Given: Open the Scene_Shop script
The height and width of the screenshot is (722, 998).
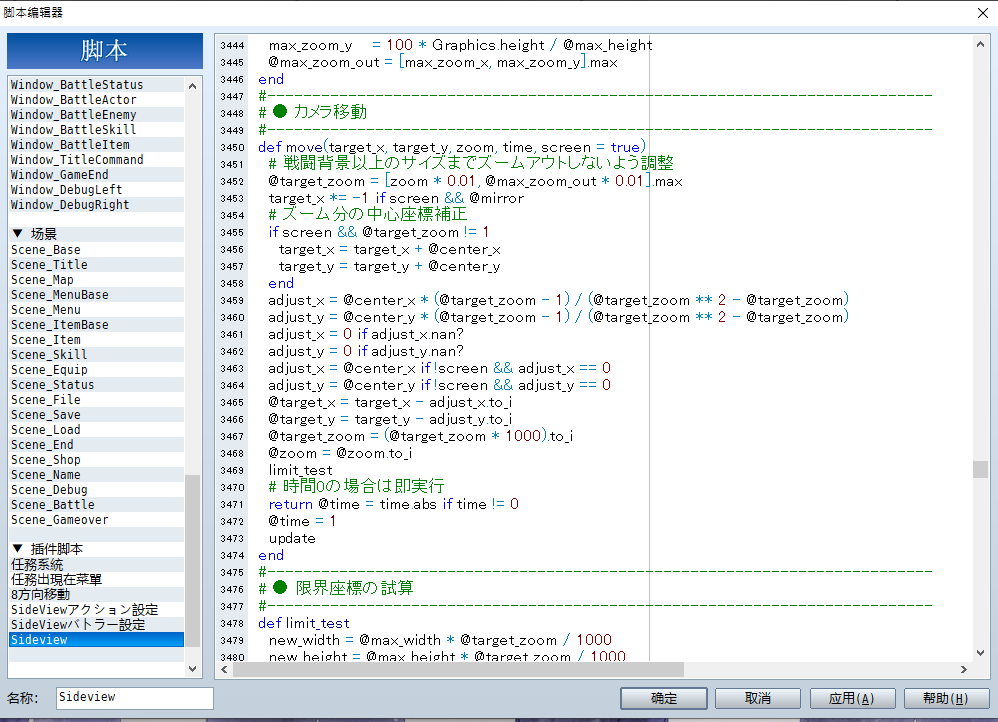Looking at the screenshot, I should point(97,460).
